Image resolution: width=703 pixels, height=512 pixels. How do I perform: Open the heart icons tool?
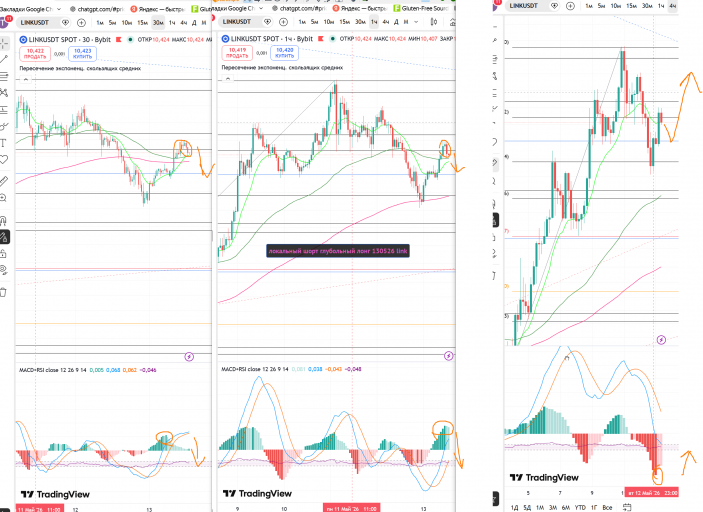pyautogui.click(x=4, y=159)
